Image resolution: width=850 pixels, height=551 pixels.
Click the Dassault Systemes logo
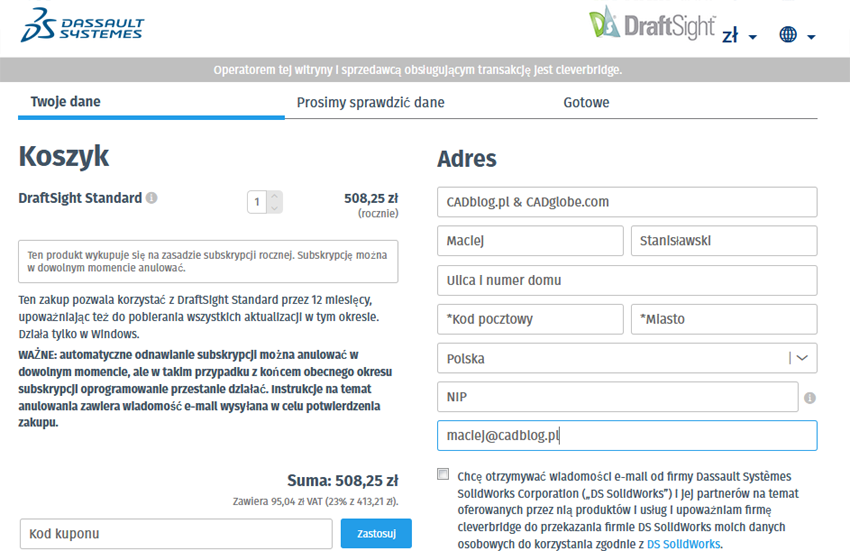pyautogui.click(x=82, y=25)
